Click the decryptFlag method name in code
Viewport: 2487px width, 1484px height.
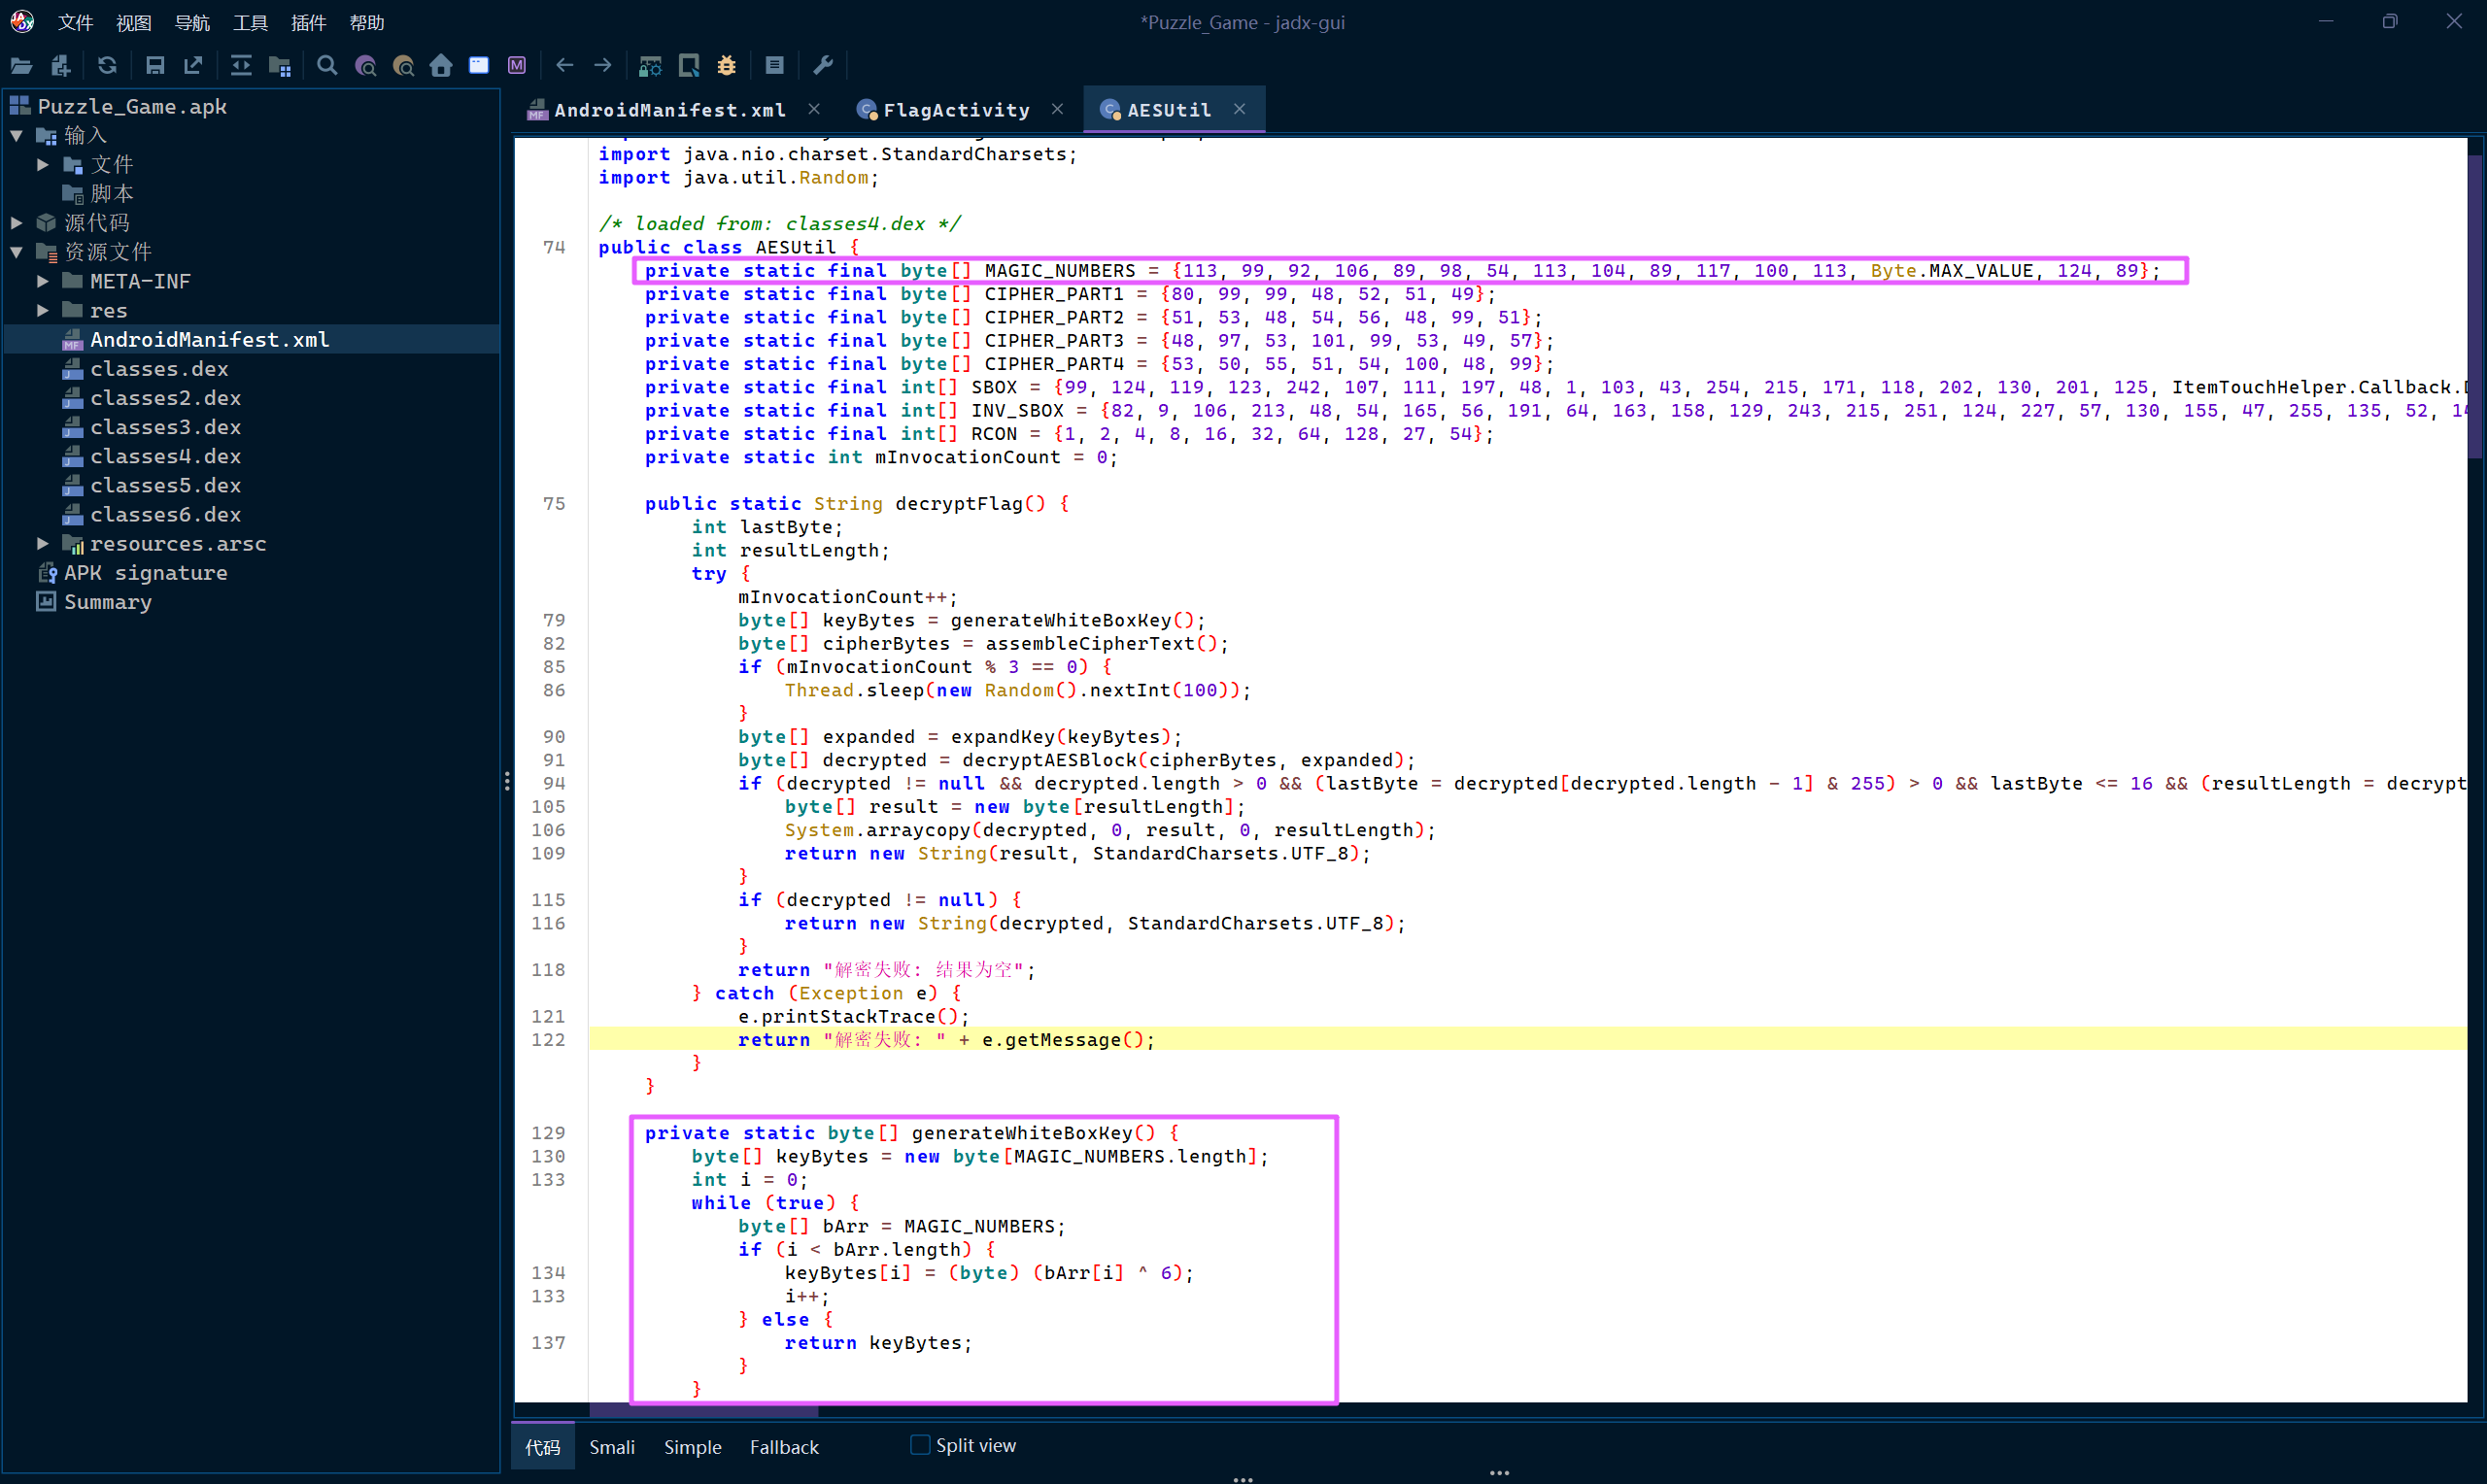(959, 503)
